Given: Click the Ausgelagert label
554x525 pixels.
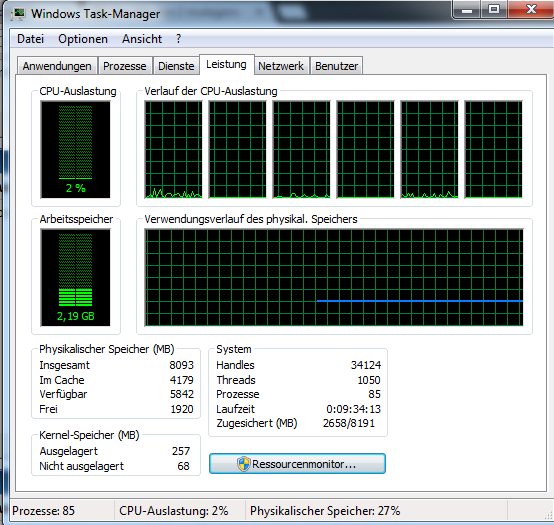Looking at the screenshot, I should pyautogui.click(x=69, y=451).
